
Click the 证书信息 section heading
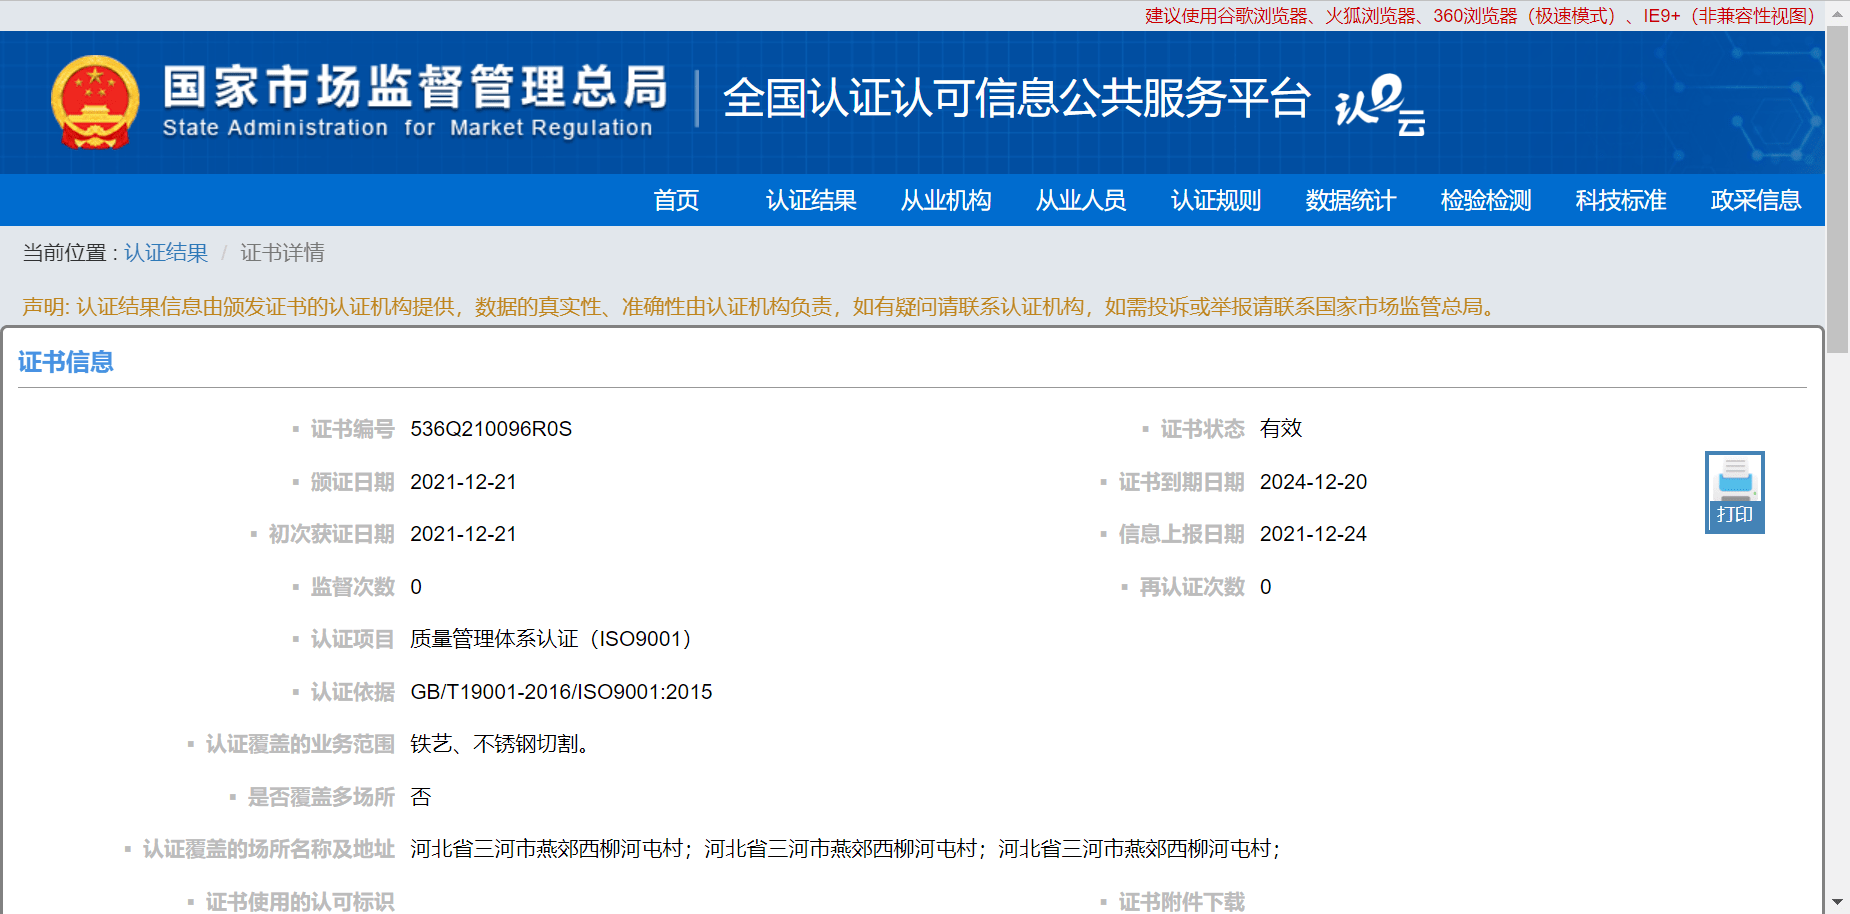pyautogui.click(x=66, y=362)
